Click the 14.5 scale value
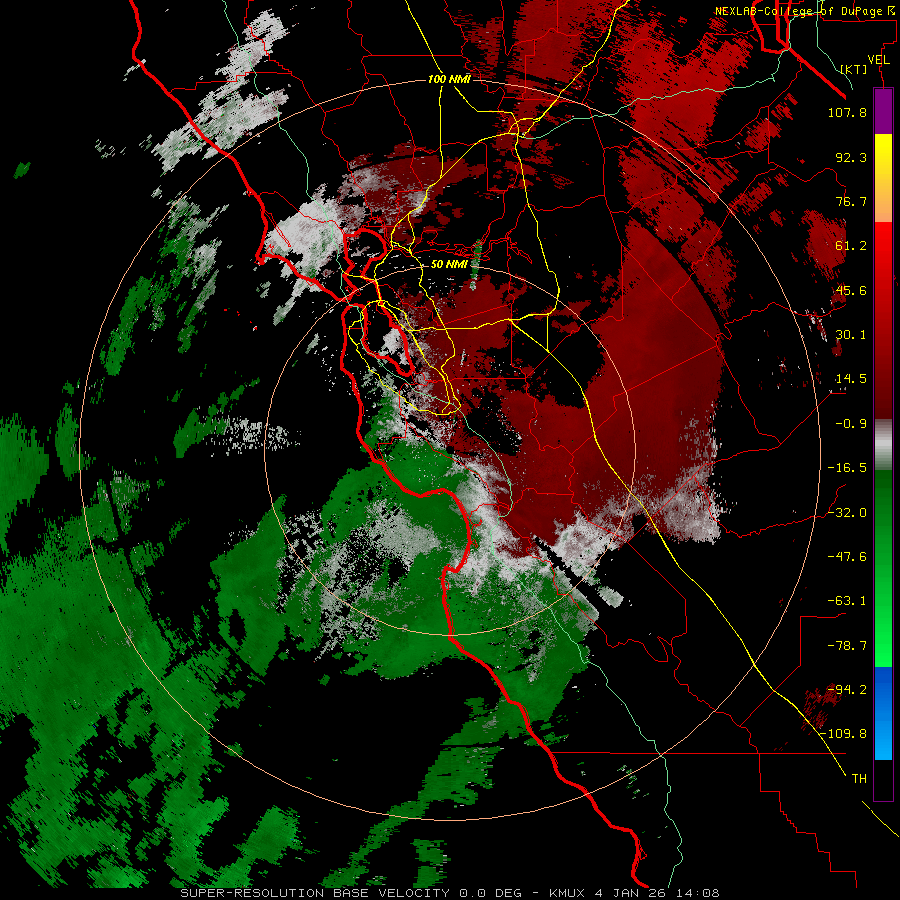Viewport: 900px width, 900px height. tap(851, 379)
